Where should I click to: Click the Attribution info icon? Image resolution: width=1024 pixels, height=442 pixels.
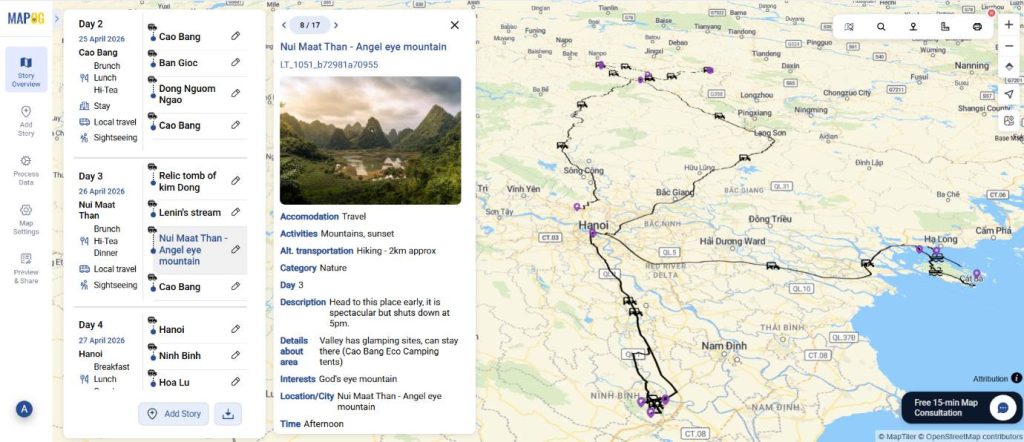[x=1016, y=378]
